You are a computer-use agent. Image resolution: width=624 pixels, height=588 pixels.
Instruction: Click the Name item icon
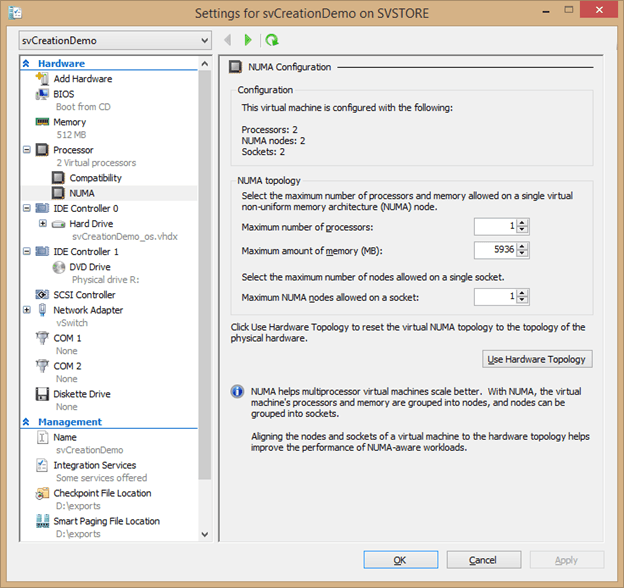click(42, 437)
